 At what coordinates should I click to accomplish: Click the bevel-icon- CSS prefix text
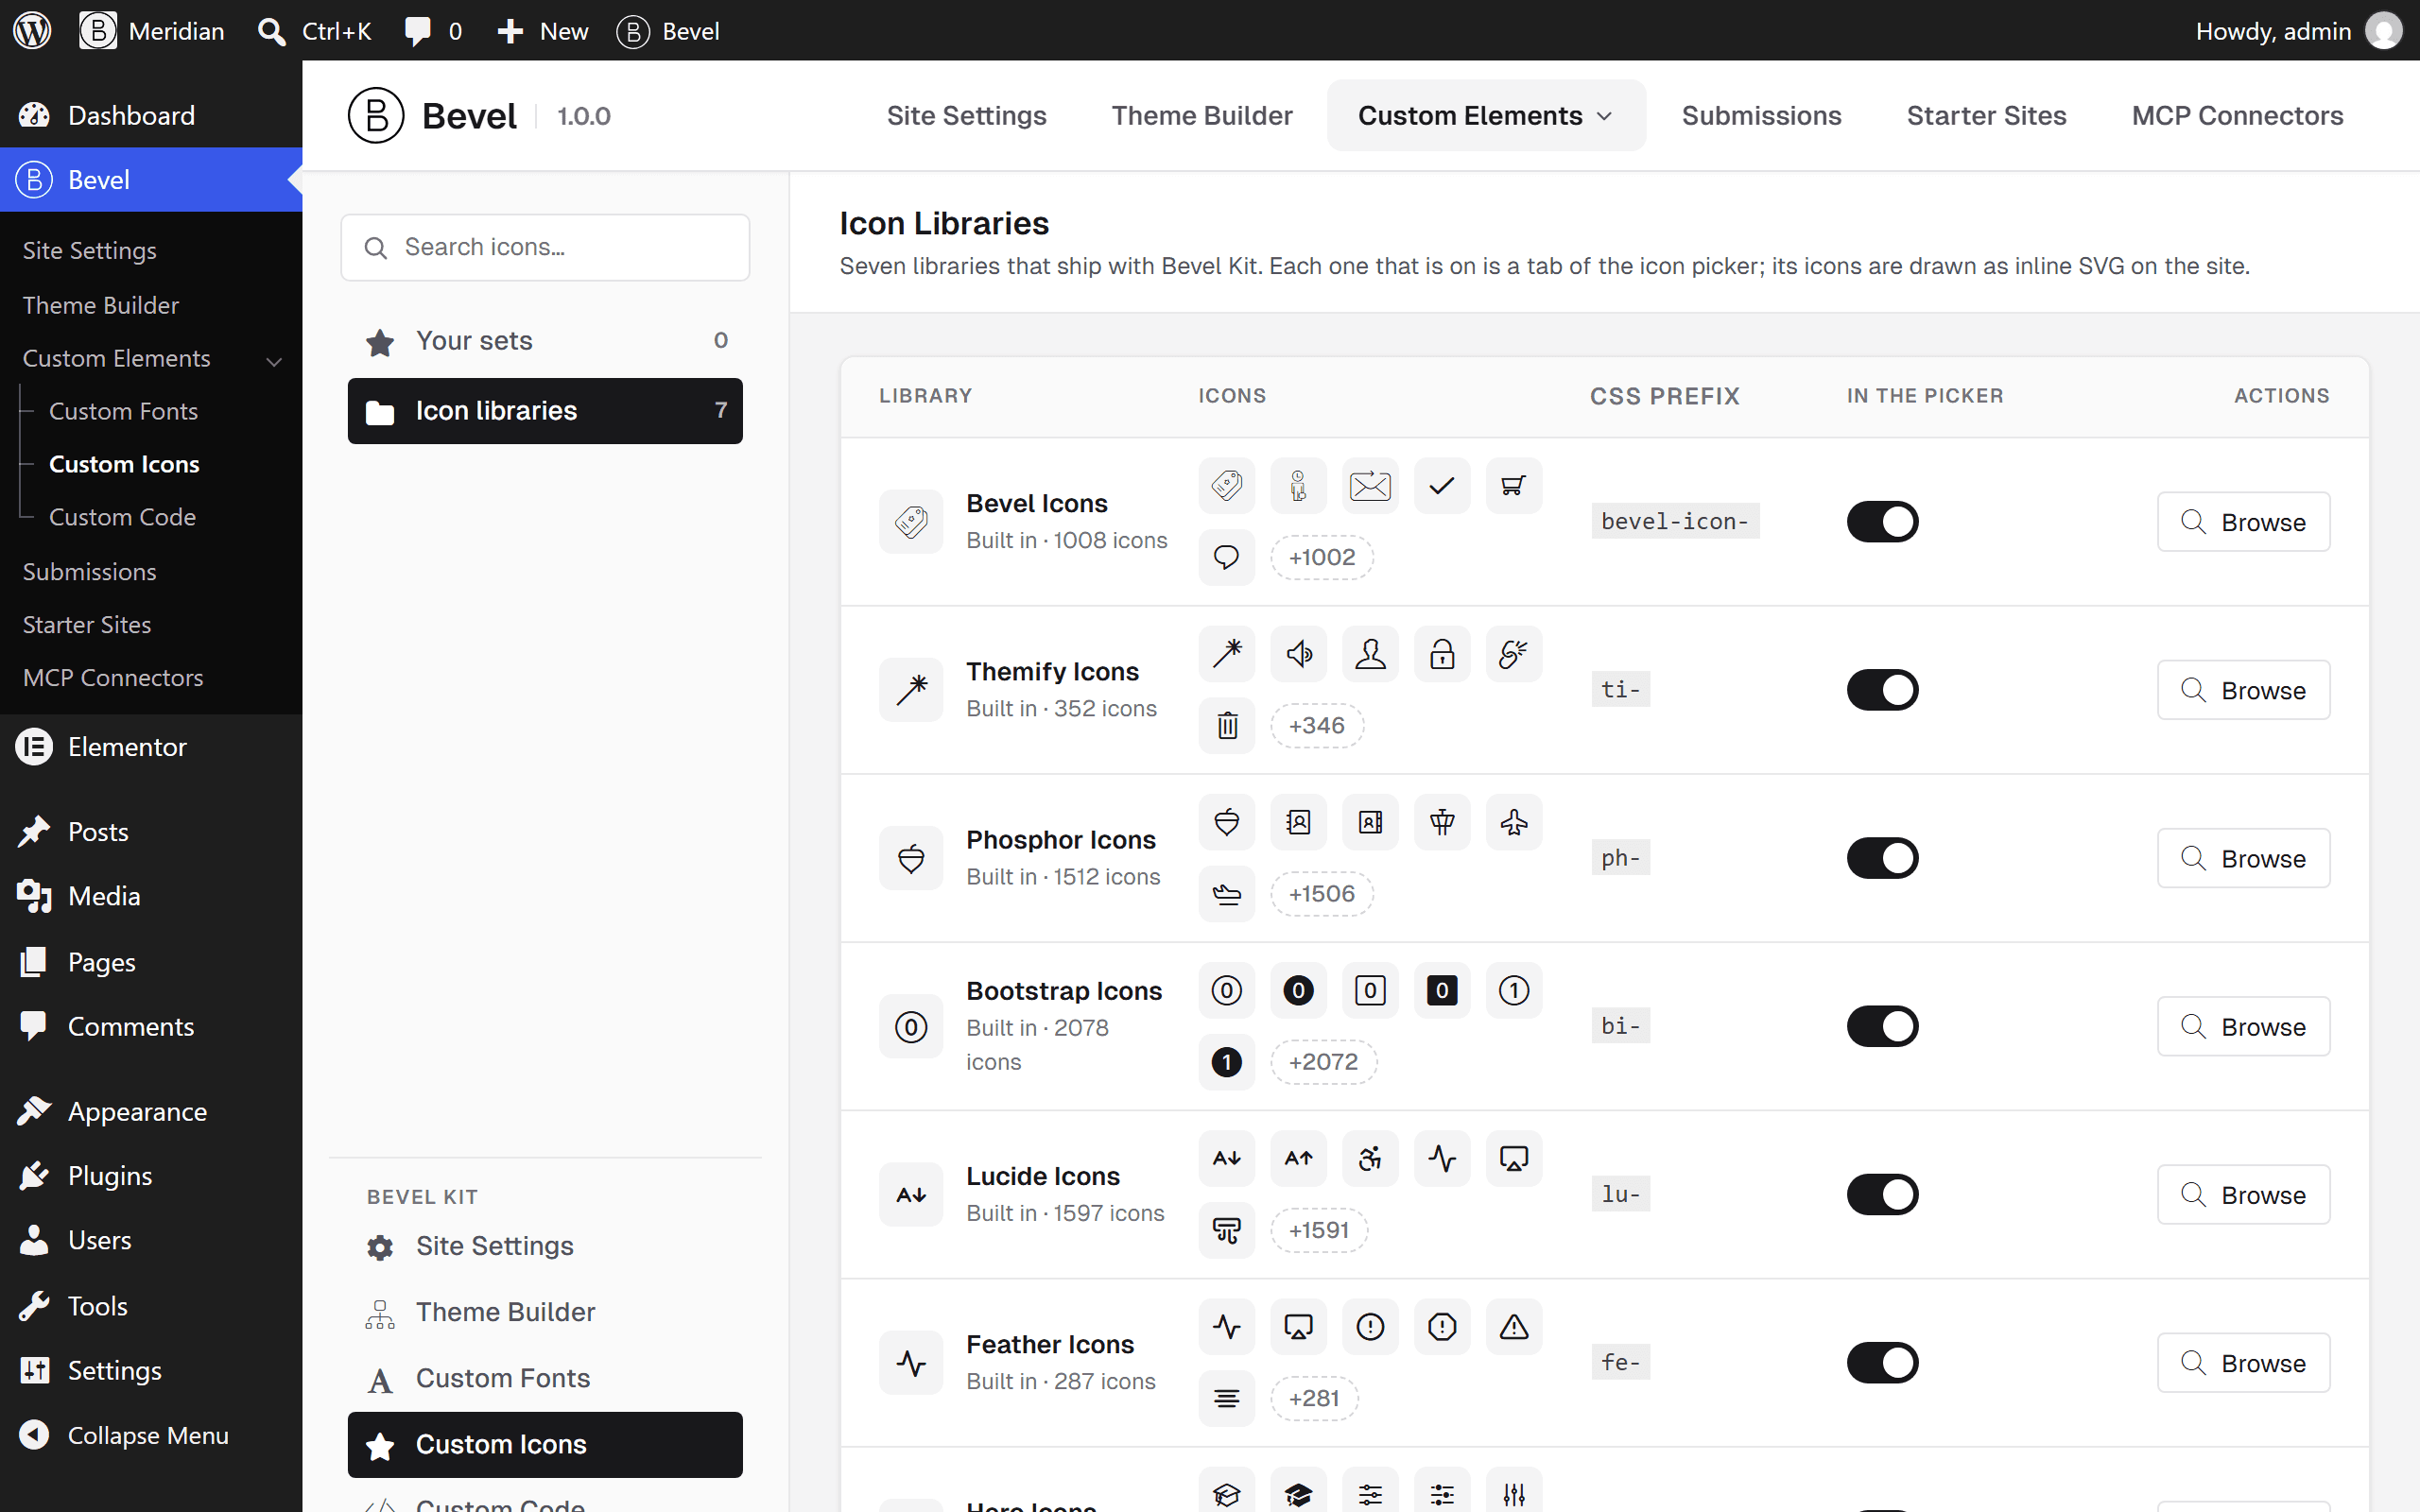pyautogui.click(x=1675, y=521)
